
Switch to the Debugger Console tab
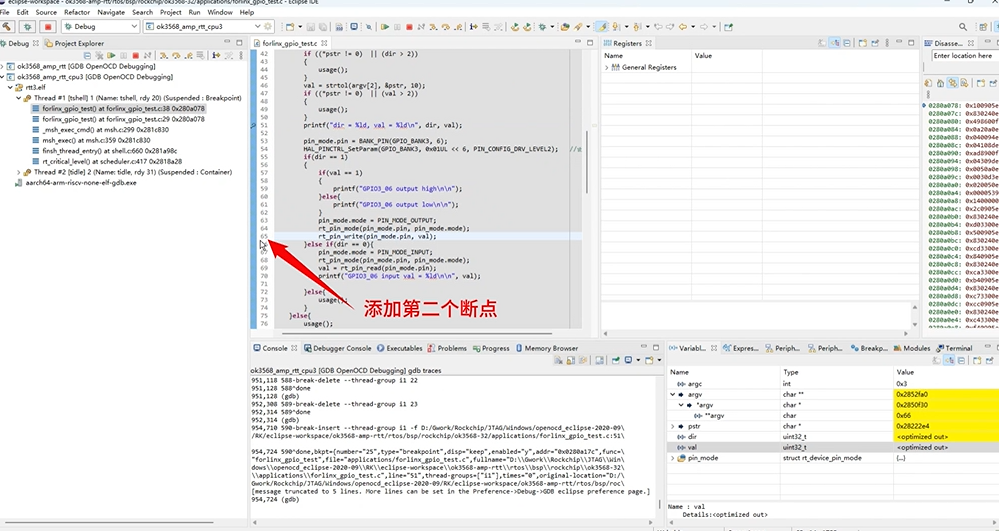[343, 348]
